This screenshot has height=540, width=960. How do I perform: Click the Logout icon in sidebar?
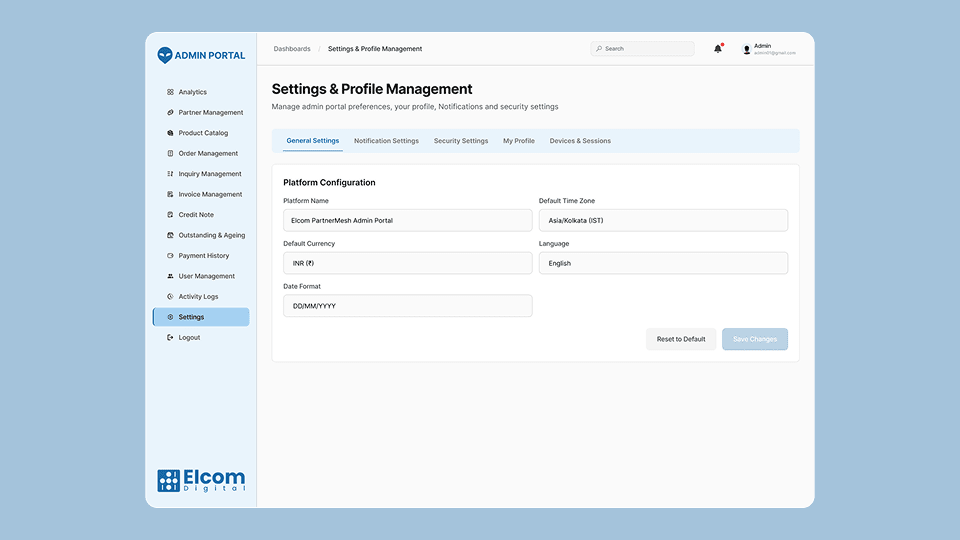(x=170, y=338)
